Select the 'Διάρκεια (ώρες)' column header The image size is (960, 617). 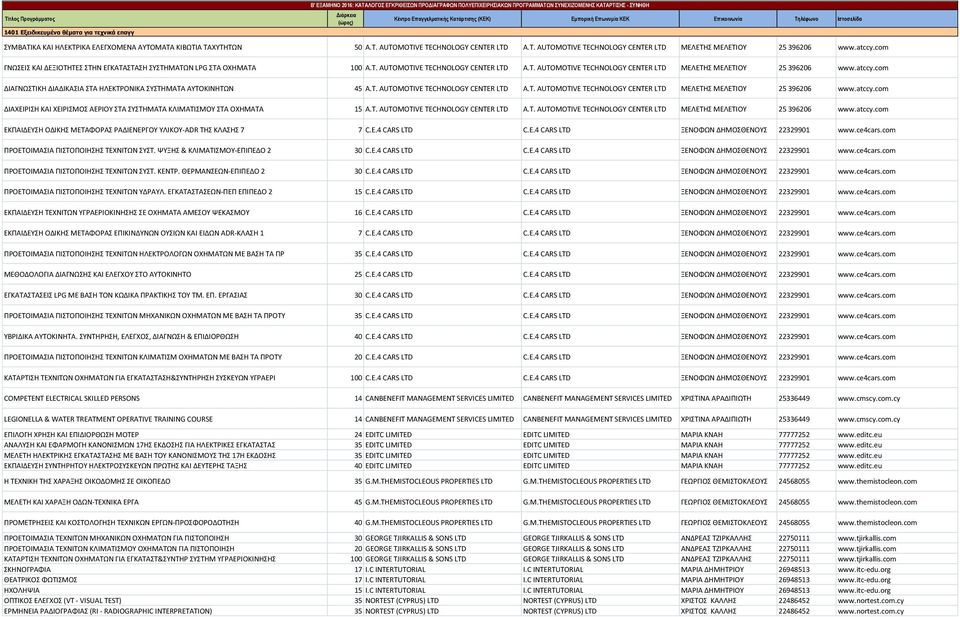point(346,19)
